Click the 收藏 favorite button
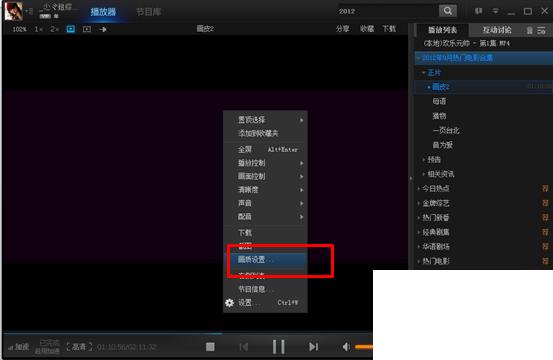Image resolution: width=553 pixels, height=360 pixels. tap(367, 29)
